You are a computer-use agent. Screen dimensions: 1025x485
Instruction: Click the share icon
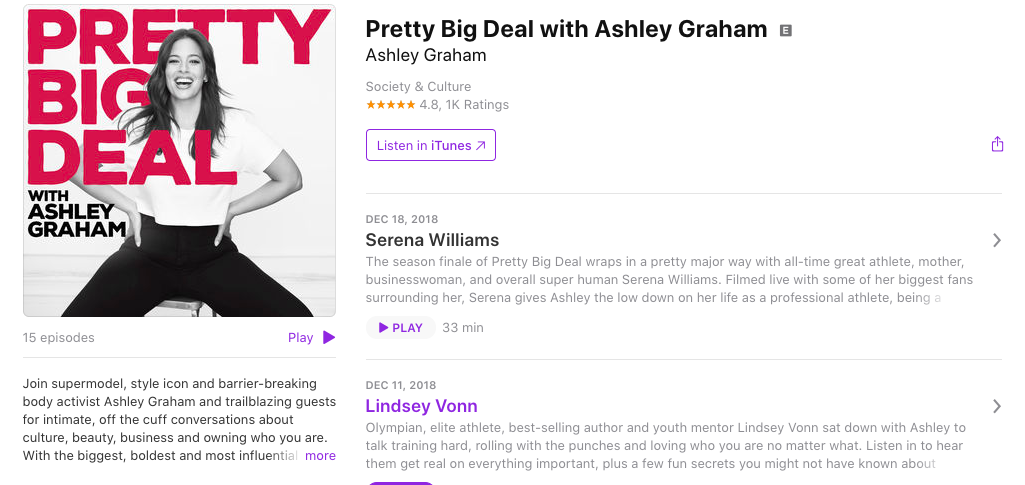tap(997, 145)
